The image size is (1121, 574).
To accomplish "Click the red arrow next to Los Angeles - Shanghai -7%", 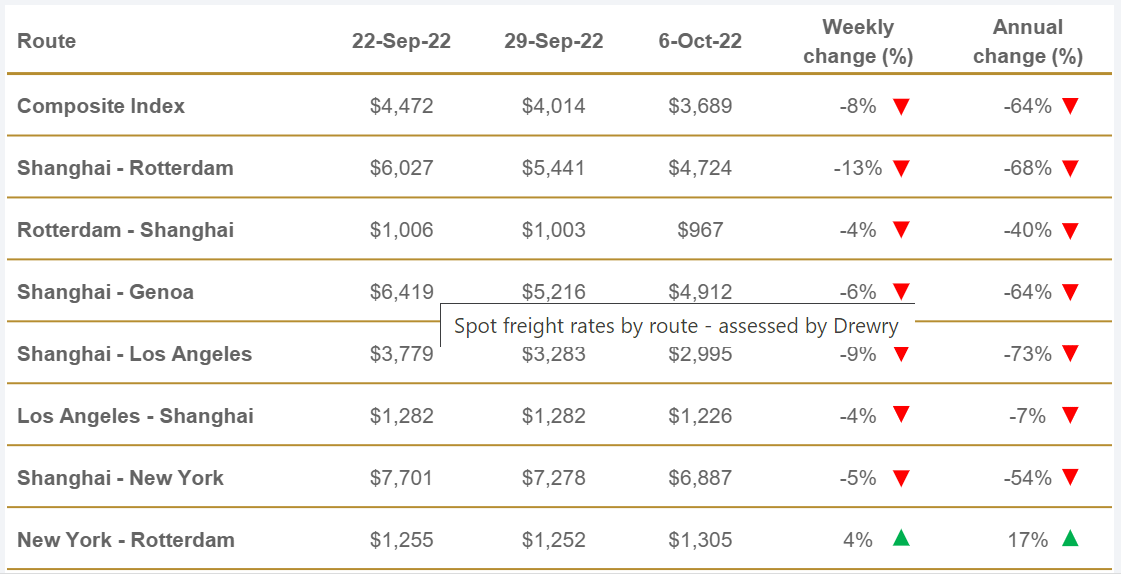I will tap(1070, 416).
